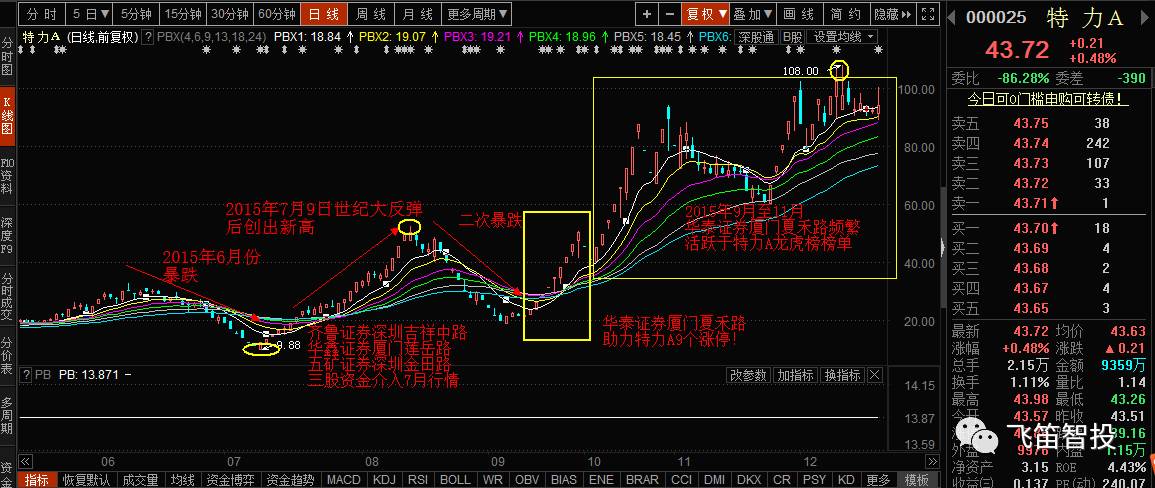The height and width of the screenshot is (488, 1155).
Task: Select 60分钟 period tab
Action: pos(277,14)
